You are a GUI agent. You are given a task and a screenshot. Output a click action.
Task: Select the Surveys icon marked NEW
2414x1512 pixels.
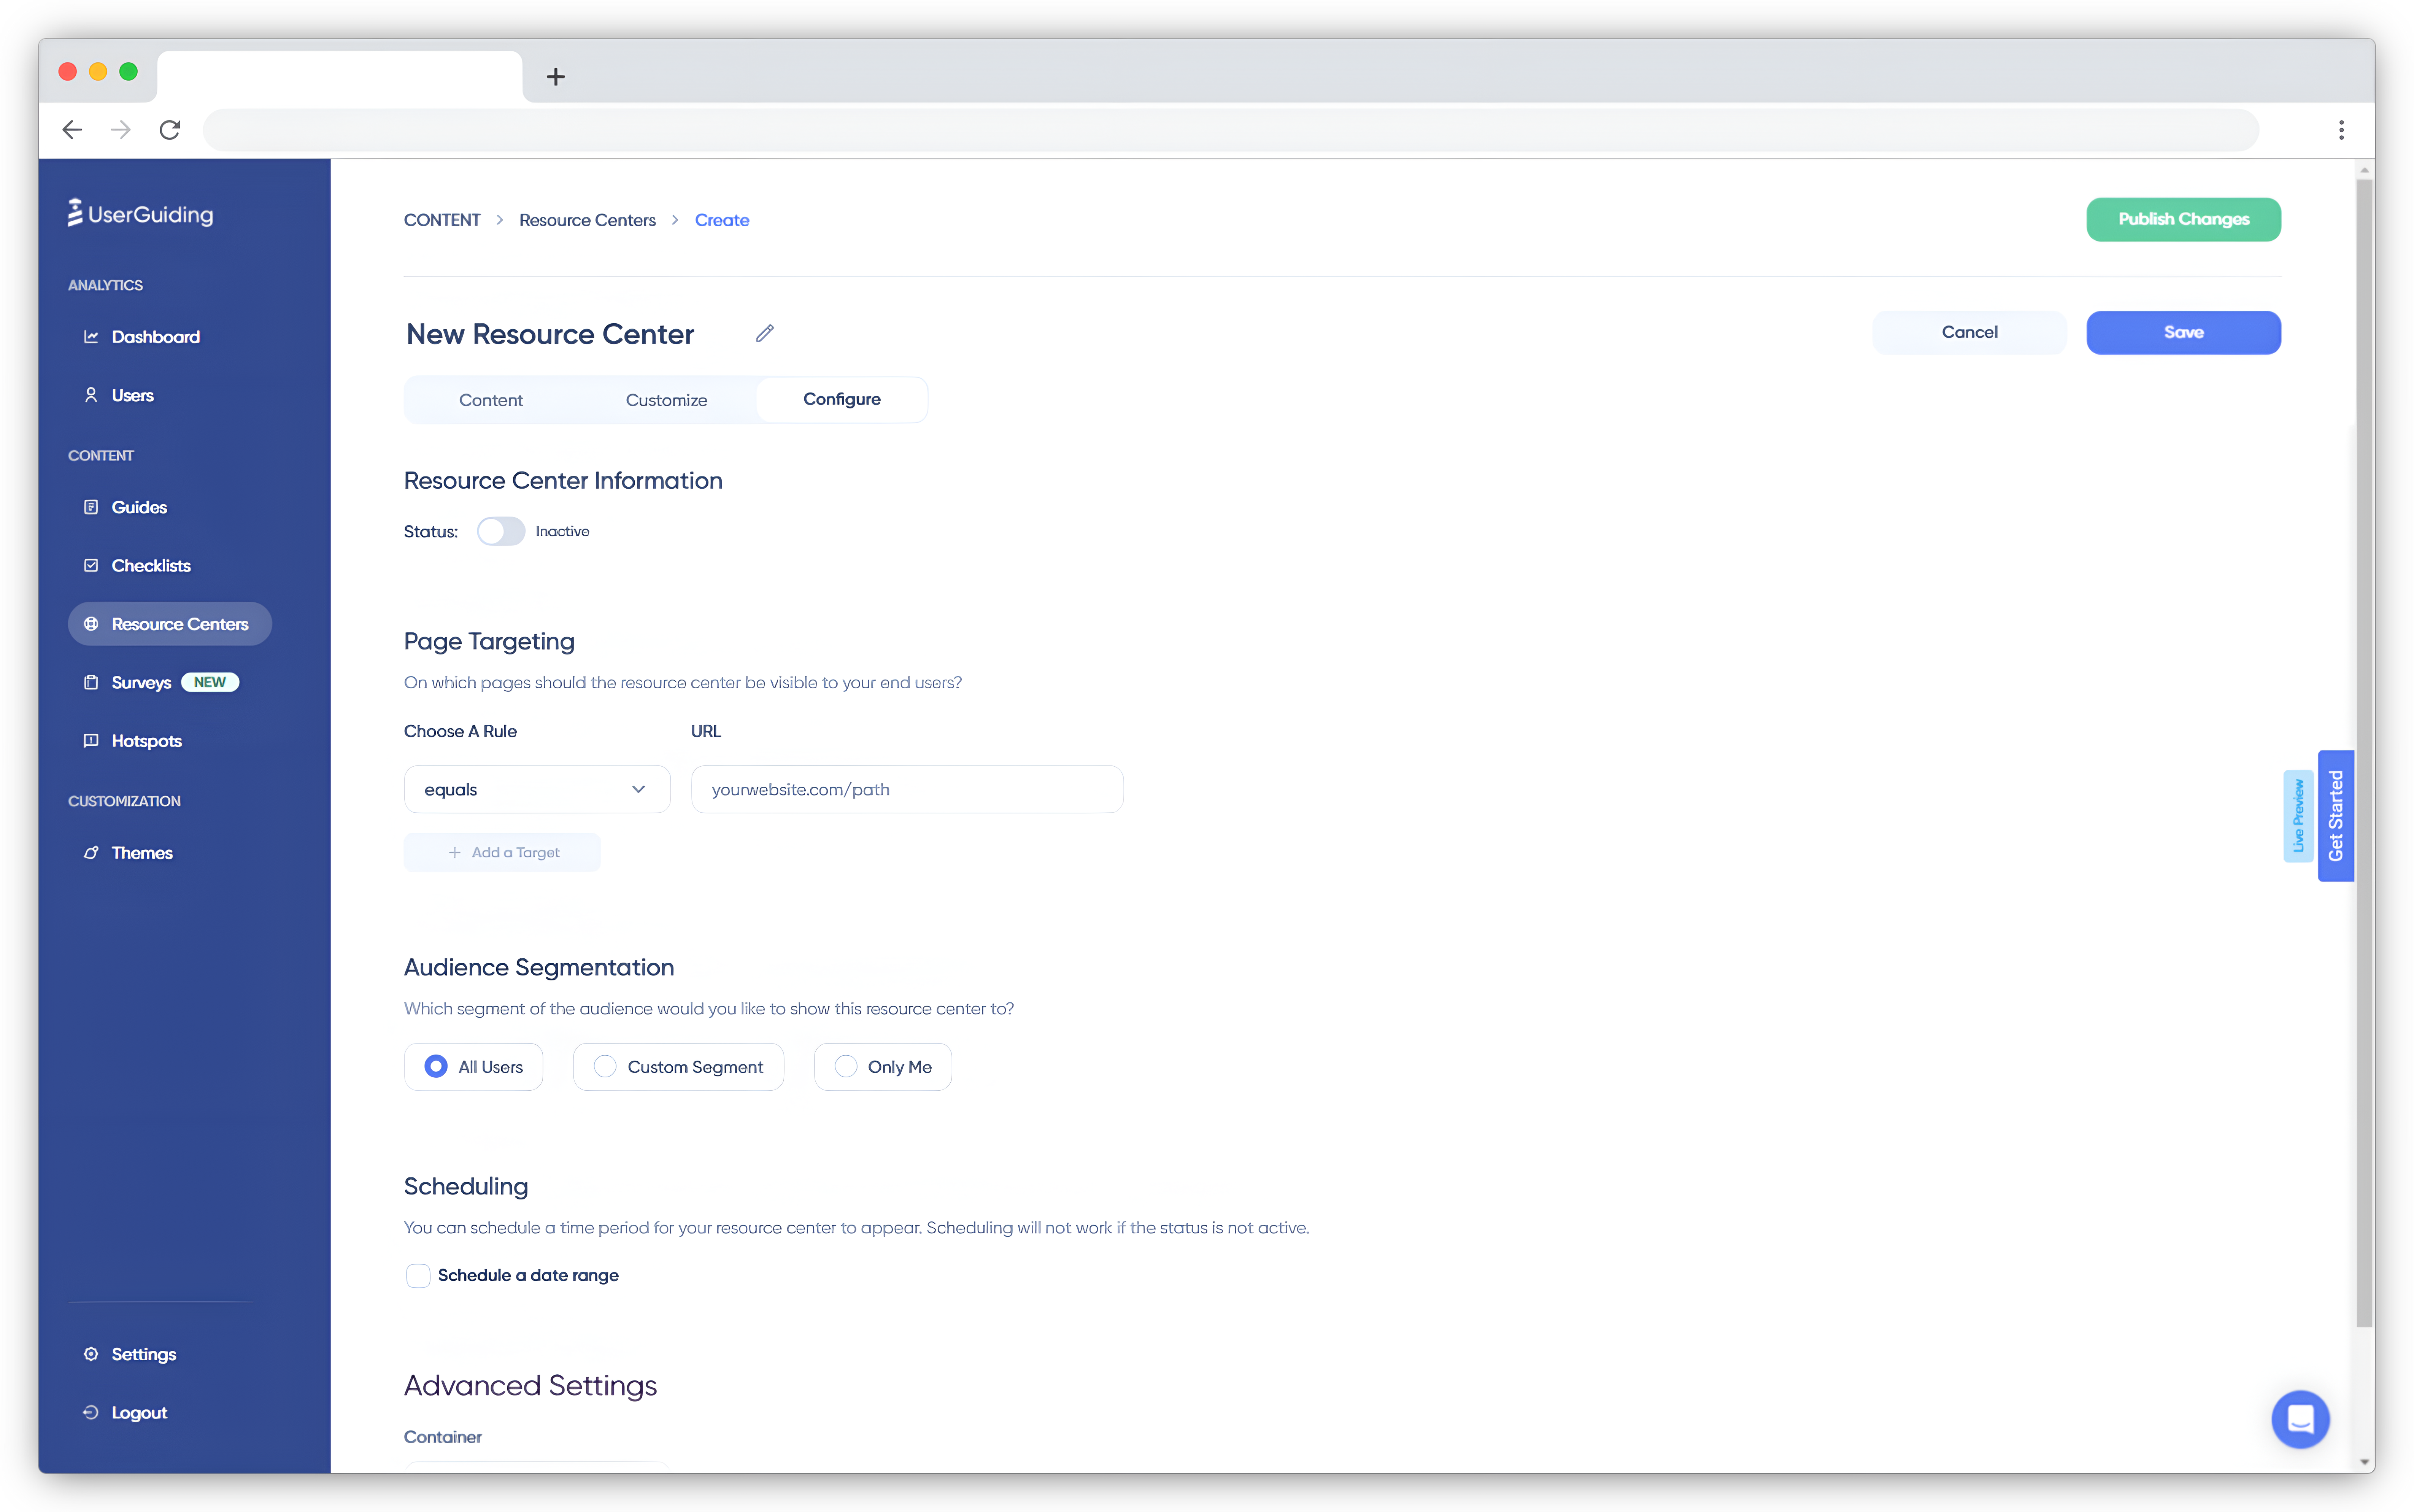[91, 682]
